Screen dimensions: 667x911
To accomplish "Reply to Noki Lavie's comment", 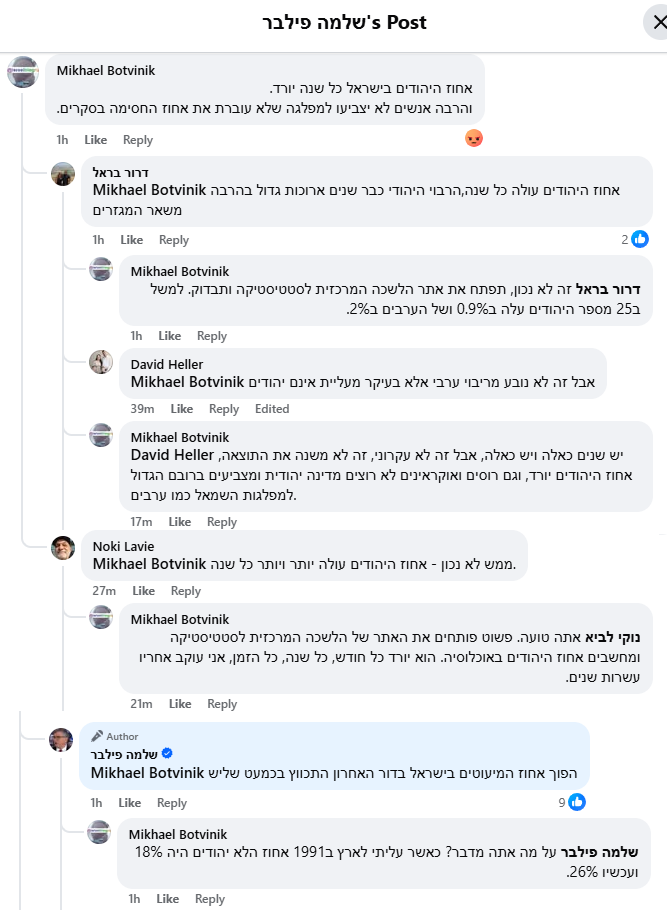I will click(x=186, y=591).
